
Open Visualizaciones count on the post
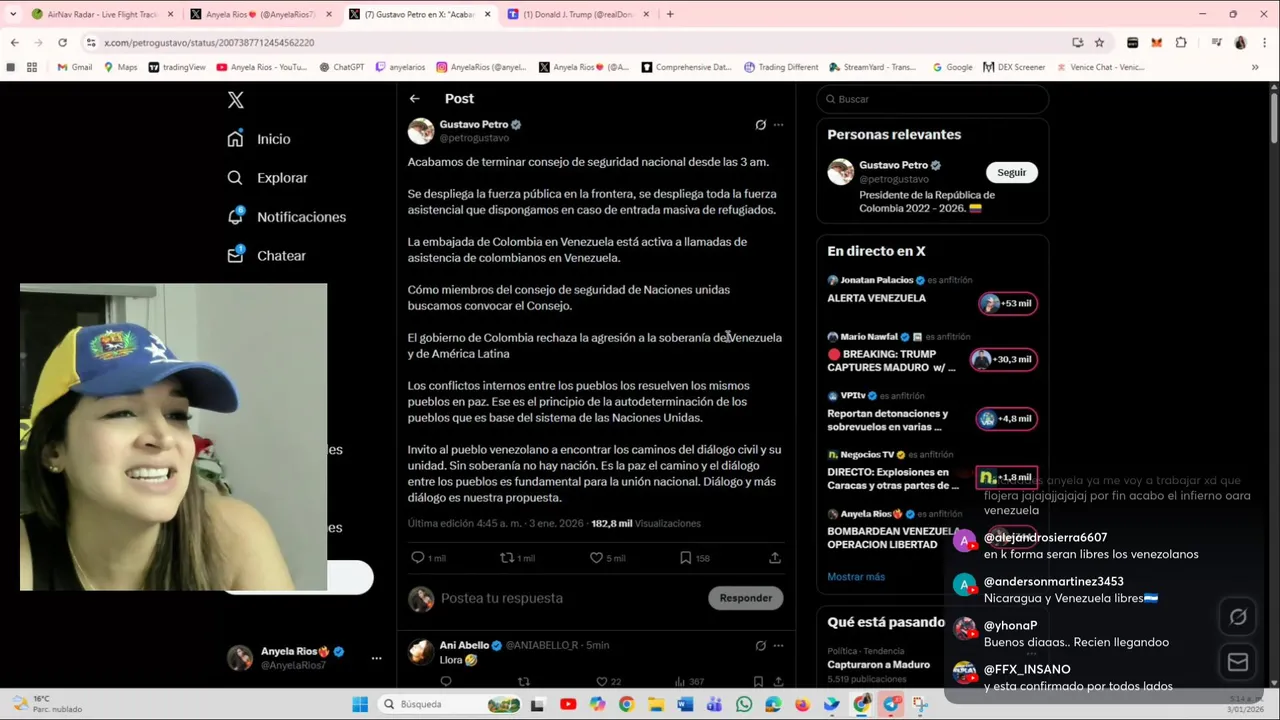[646, 523]
